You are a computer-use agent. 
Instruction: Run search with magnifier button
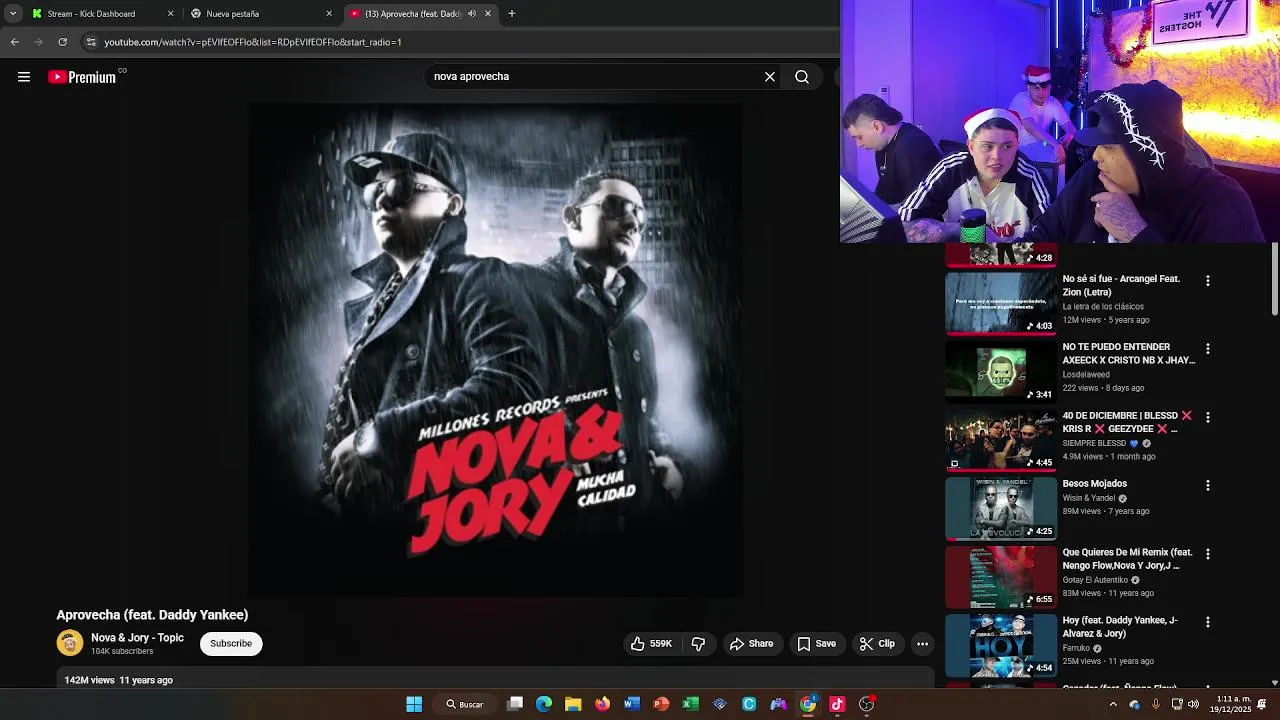pos(802,77)
